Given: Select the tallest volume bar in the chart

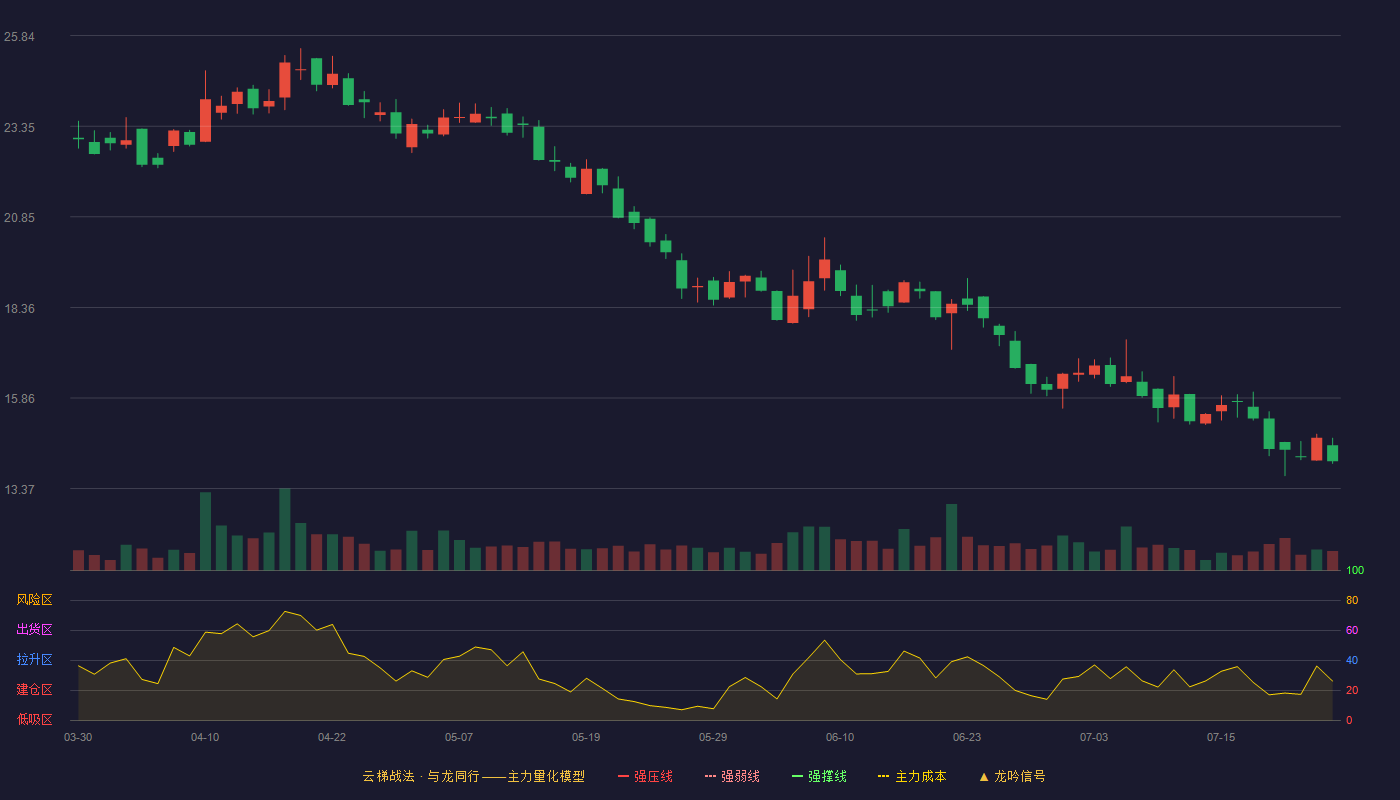Looking at the screenshot, I should click(x=285, y=529).
